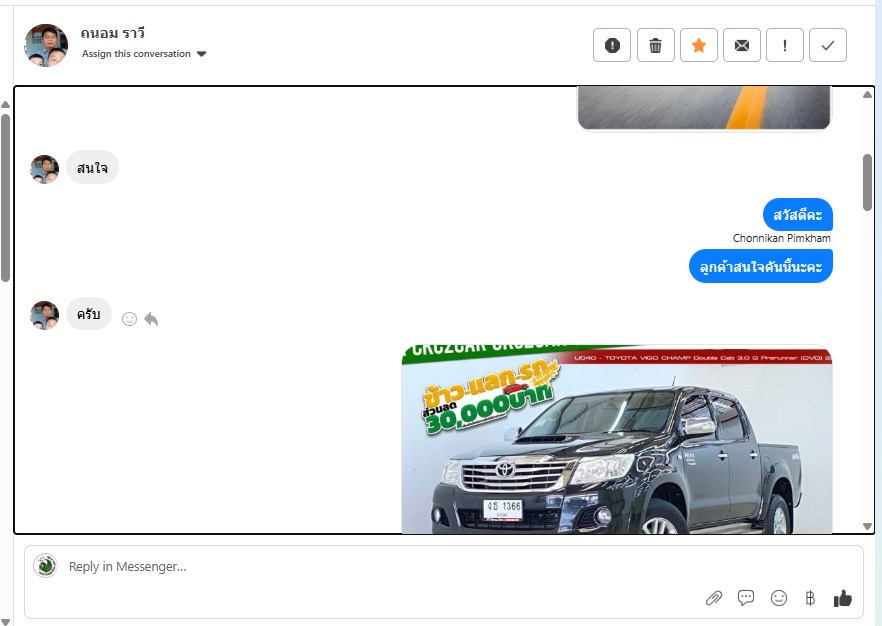Select sender name Chonnikan Pimkham

click(781, 238)
